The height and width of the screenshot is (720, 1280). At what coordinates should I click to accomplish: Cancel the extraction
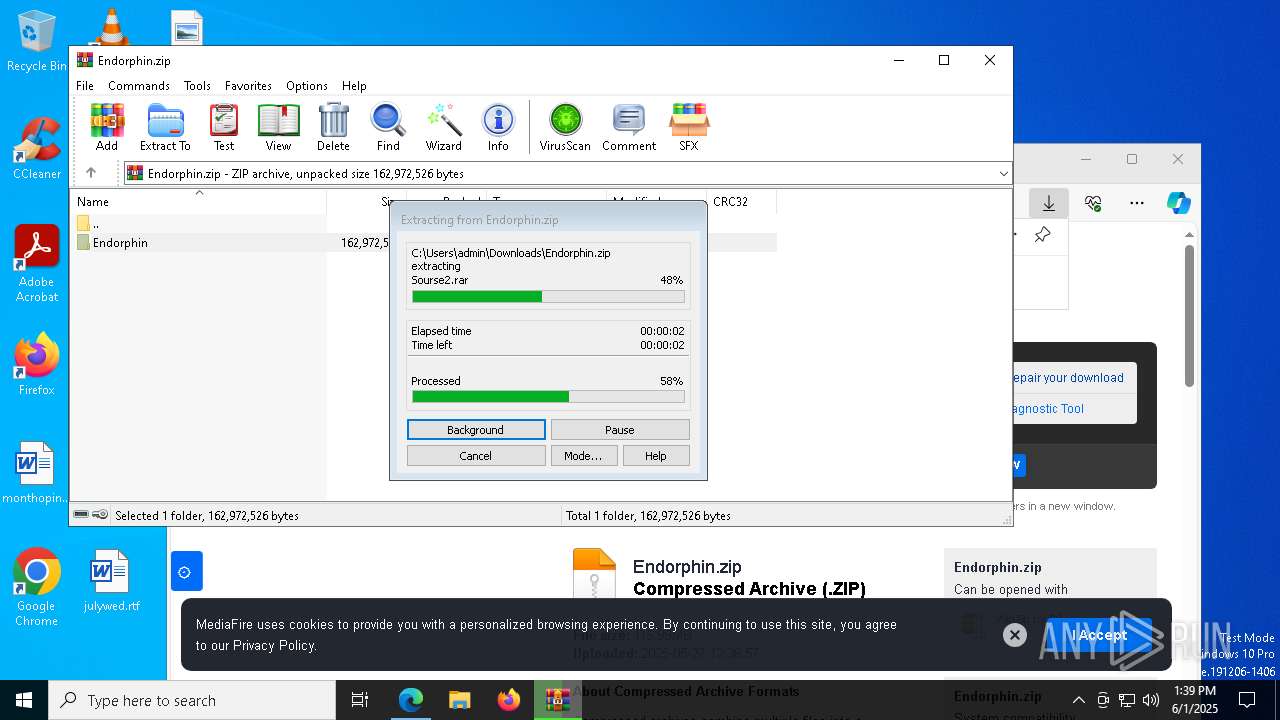click(476, 456)
